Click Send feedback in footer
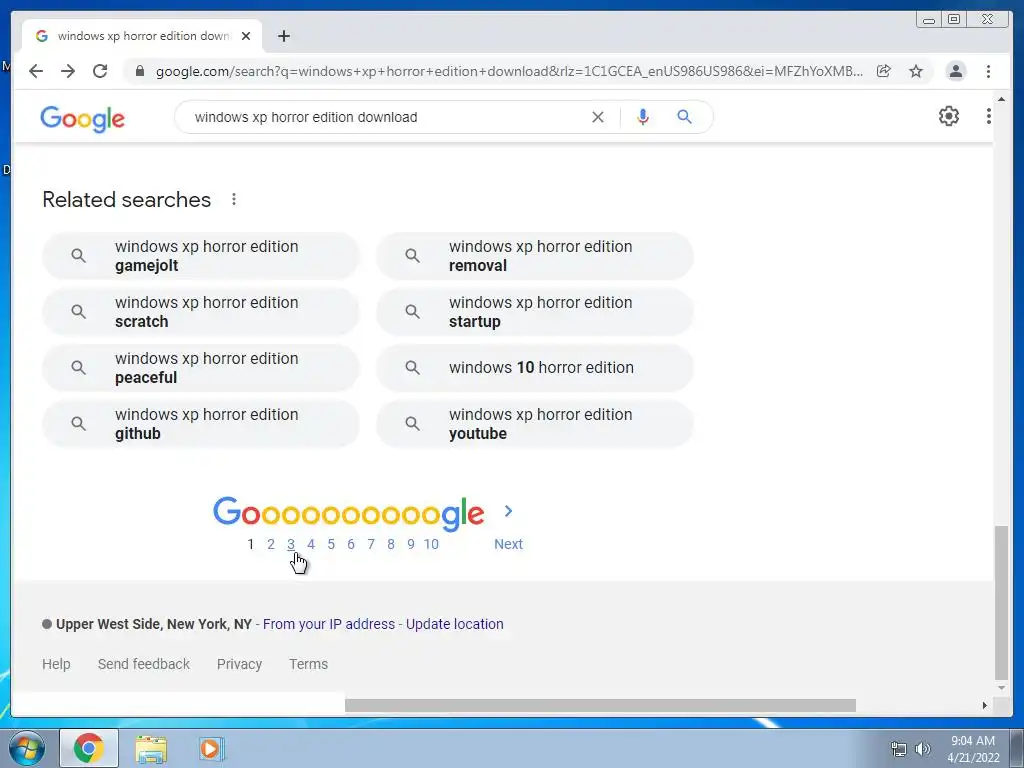Screen dimensions: 1024x768 point(144,664)
